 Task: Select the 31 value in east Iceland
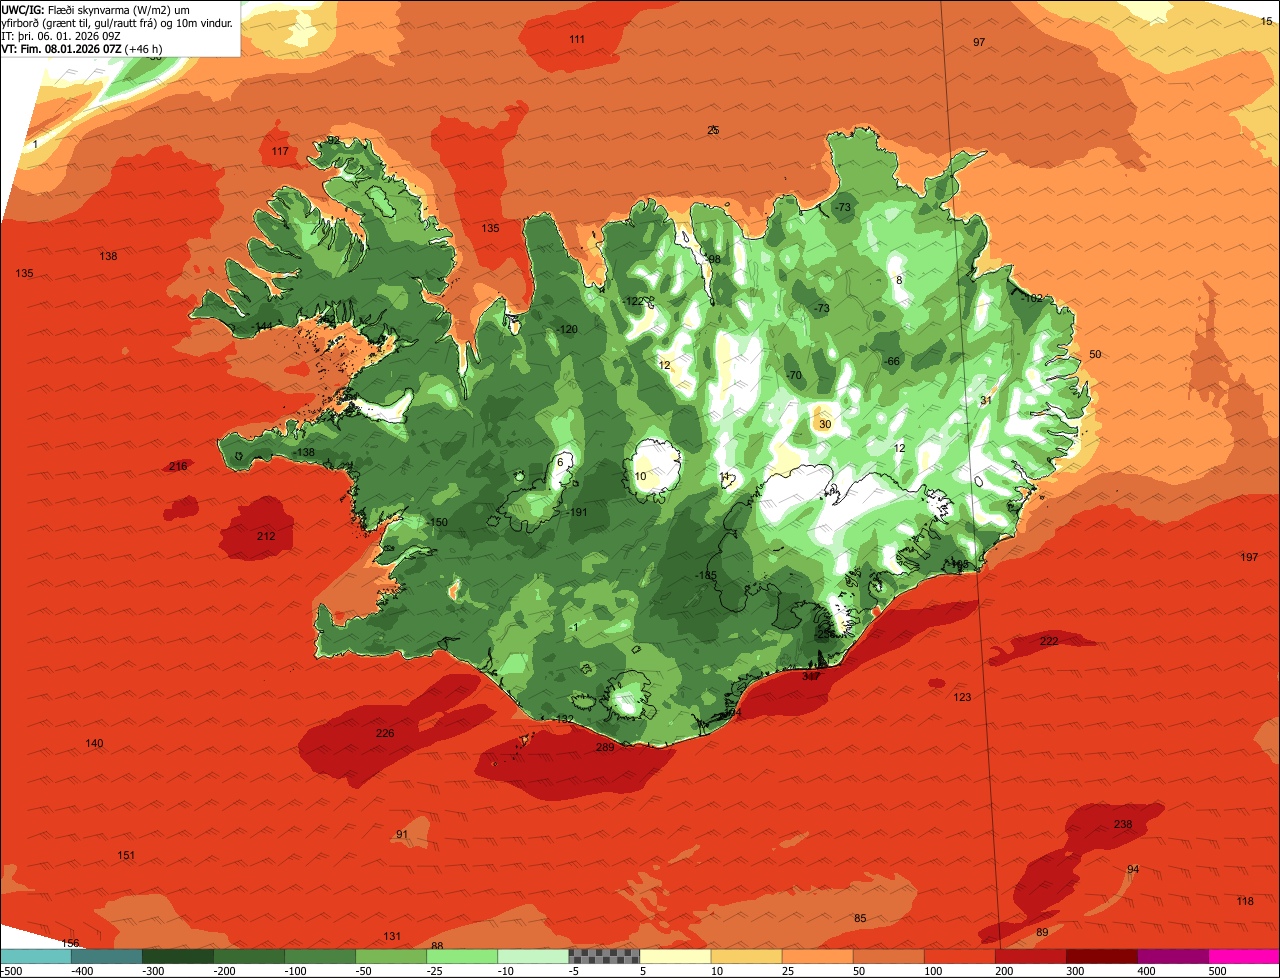(x=985, y=400)
